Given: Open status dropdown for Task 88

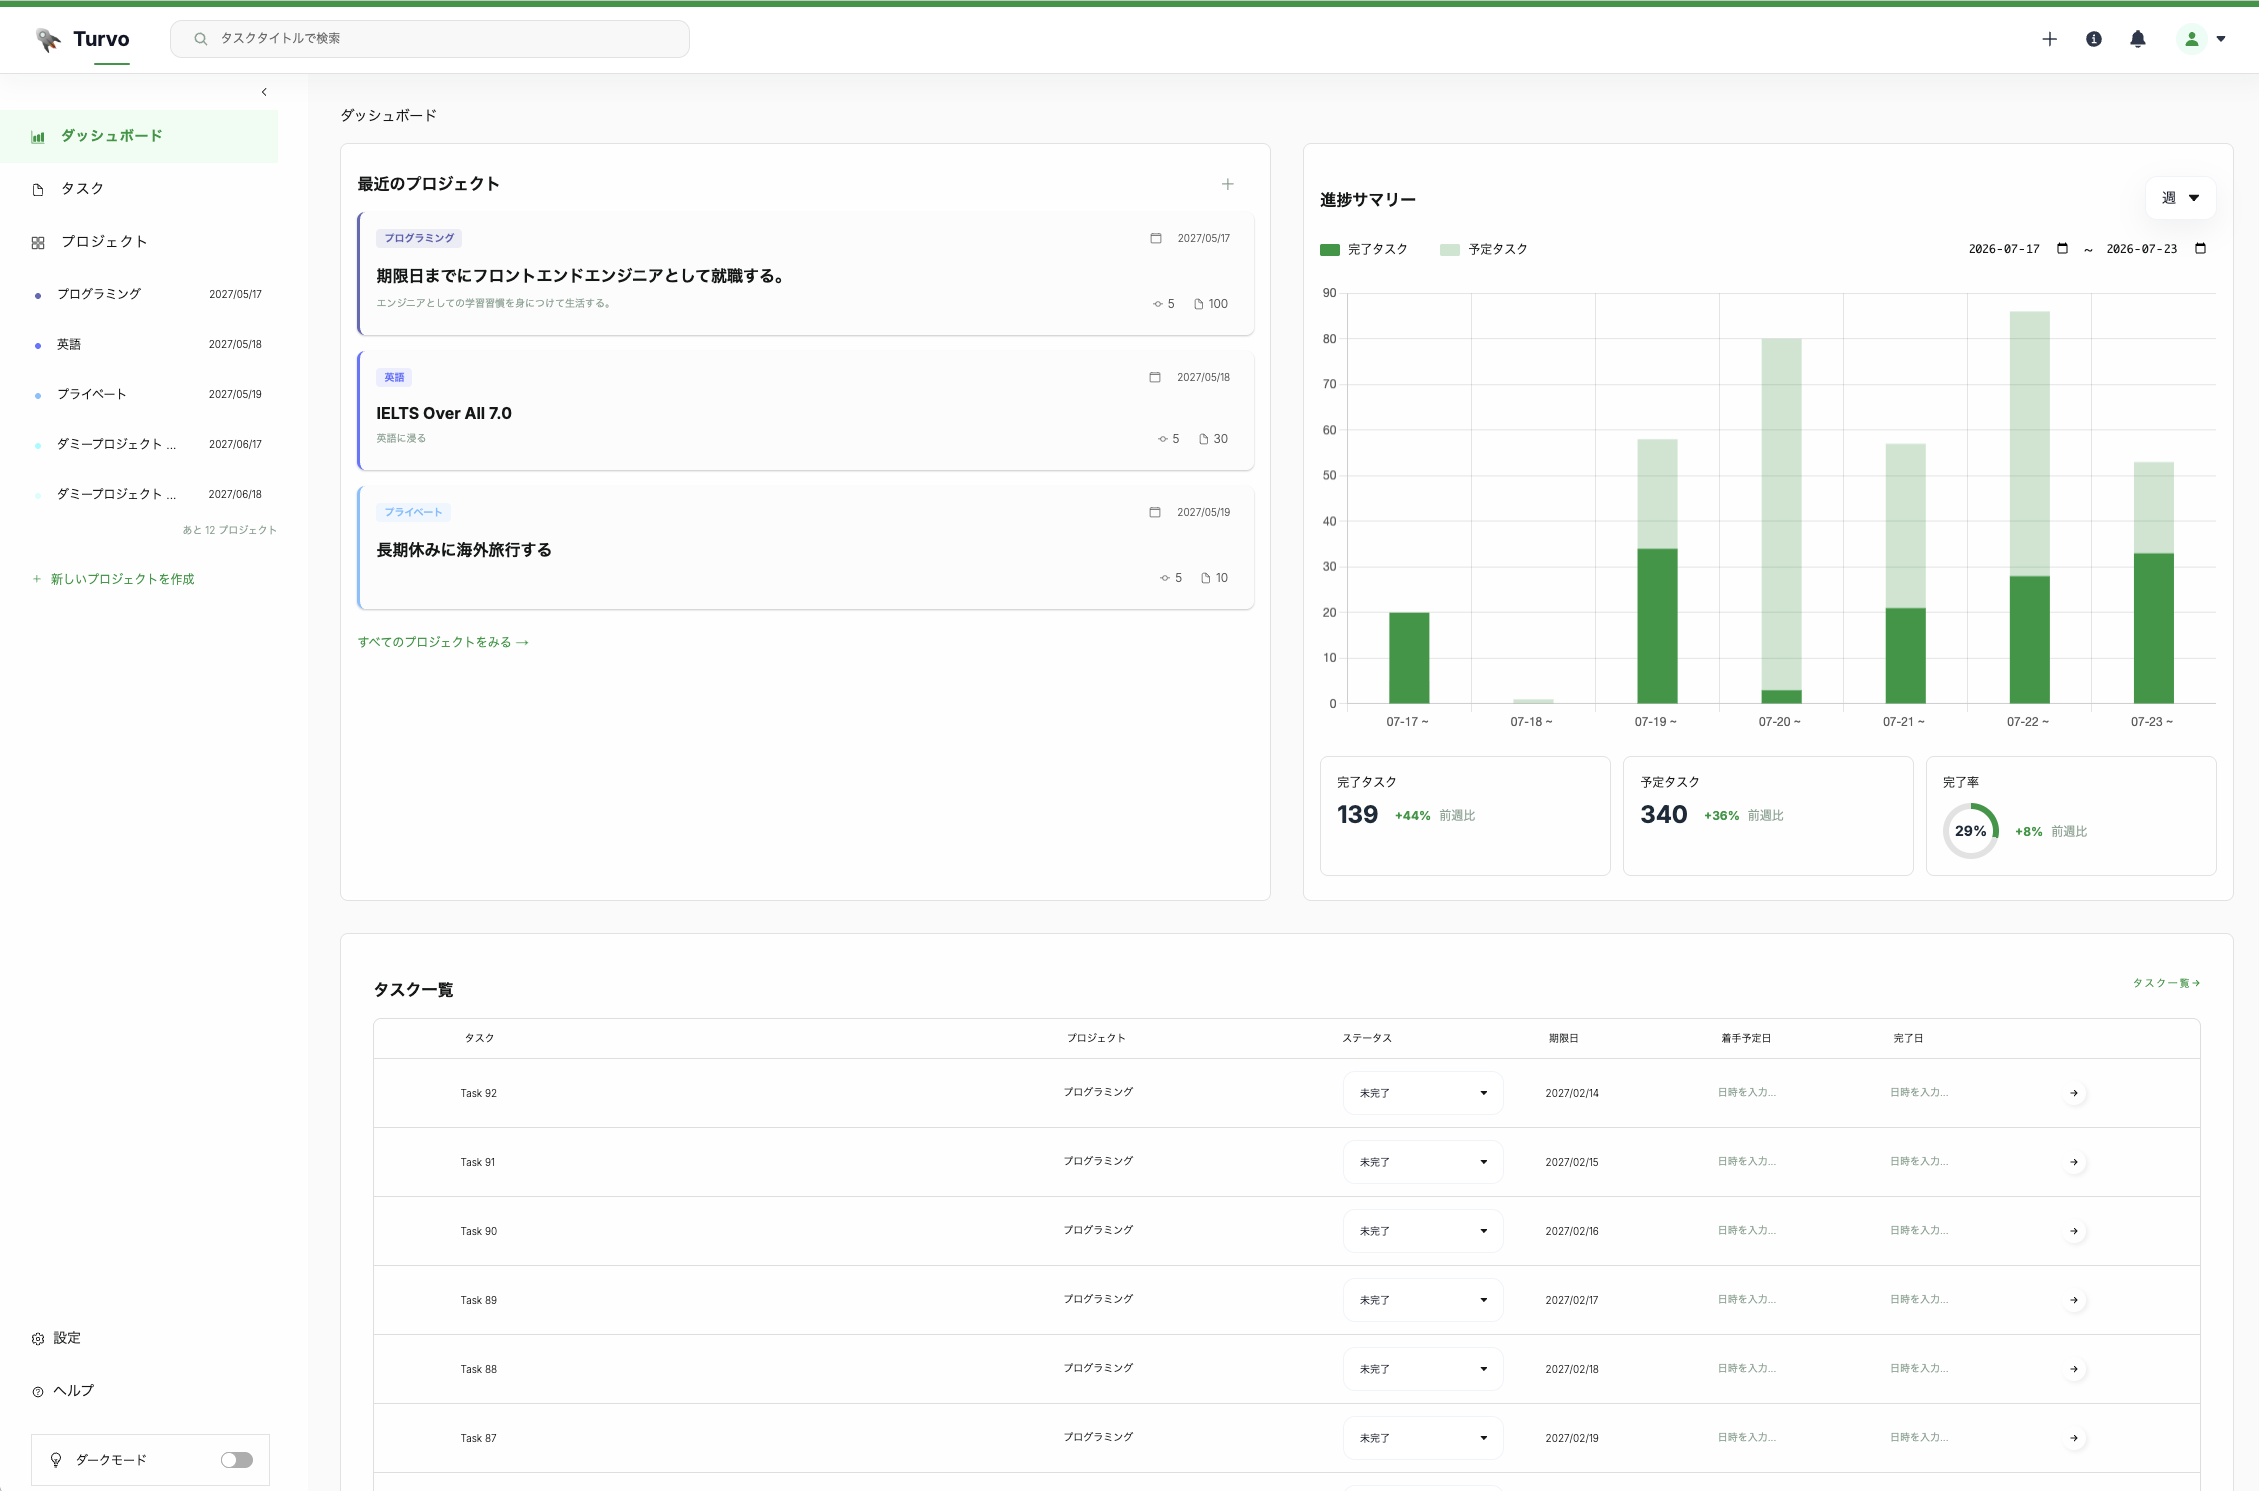Looking at the screenshot, I should [x=1423, y=1369].
